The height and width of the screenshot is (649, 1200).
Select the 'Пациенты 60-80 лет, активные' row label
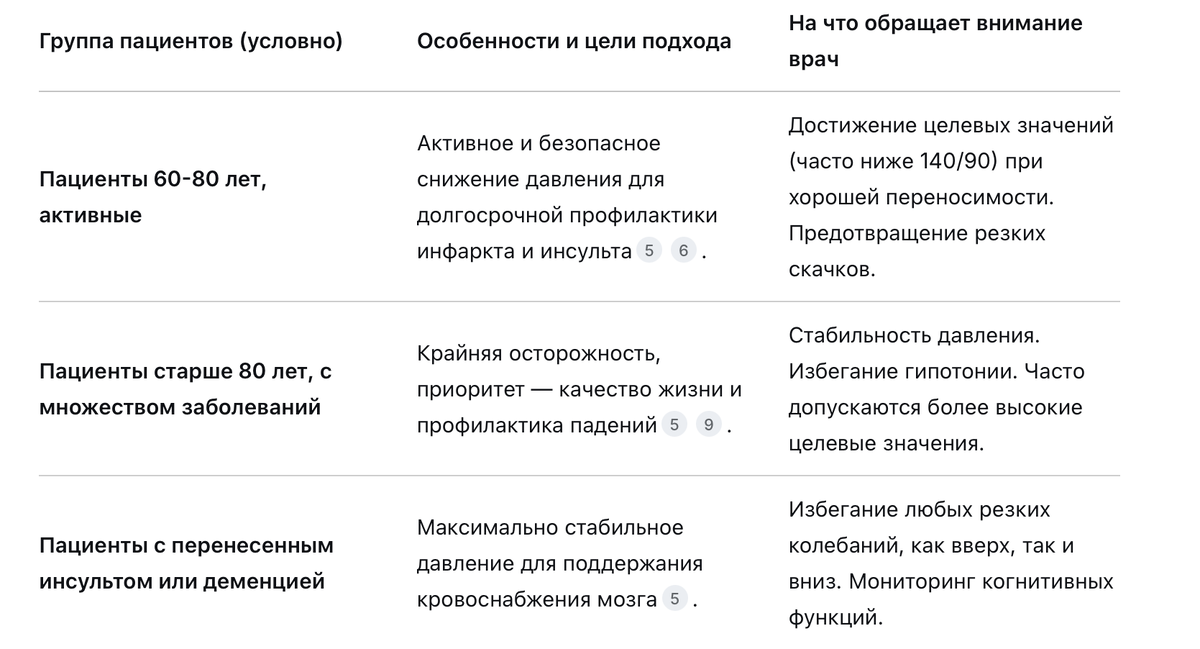point(152,197)
